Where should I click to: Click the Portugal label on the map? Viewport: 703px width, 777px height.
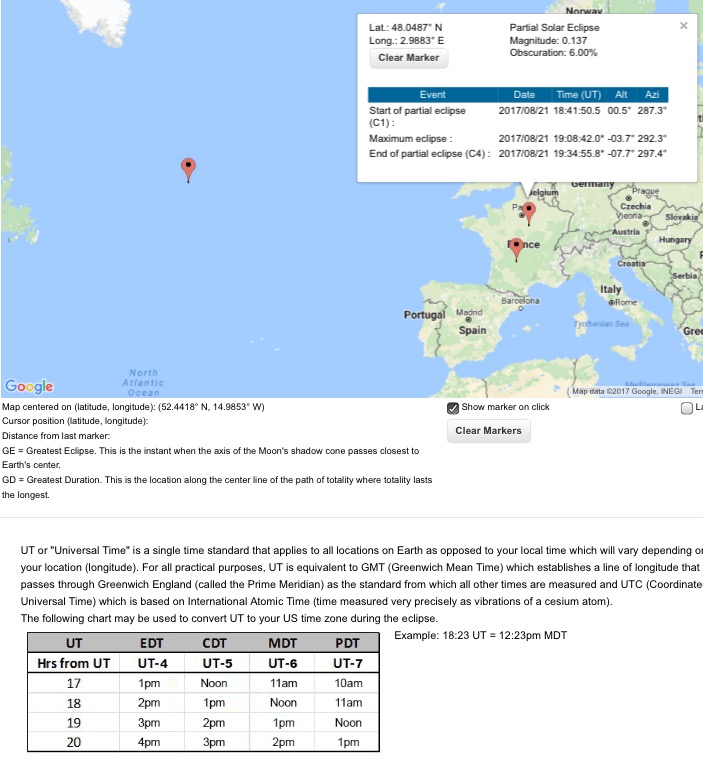pyautogui.click(x=425, y=315)
